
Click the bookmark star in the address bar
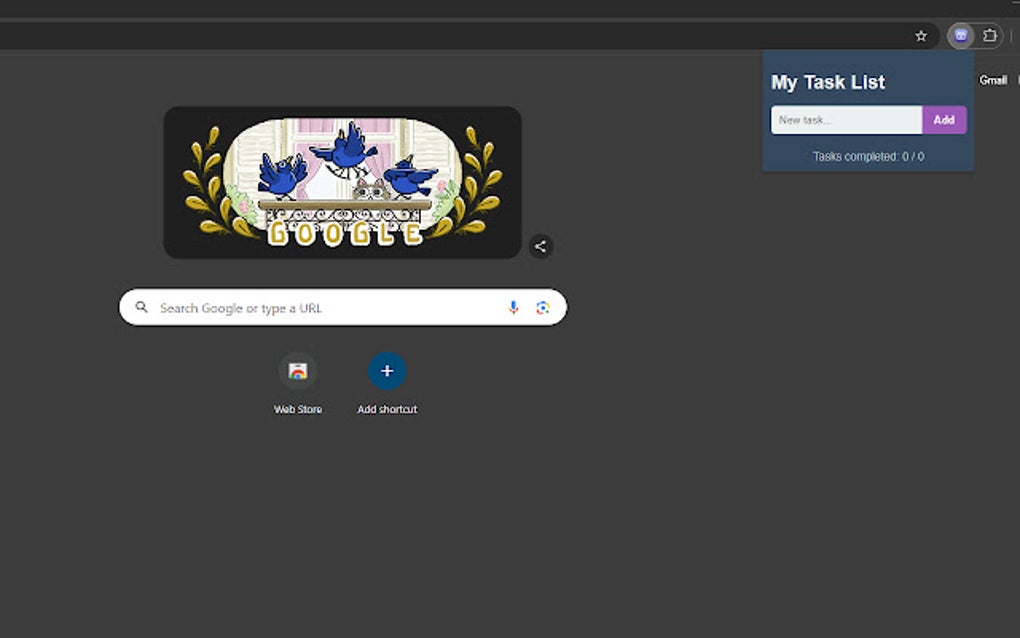pyautogui.click(x=920, y=35)
